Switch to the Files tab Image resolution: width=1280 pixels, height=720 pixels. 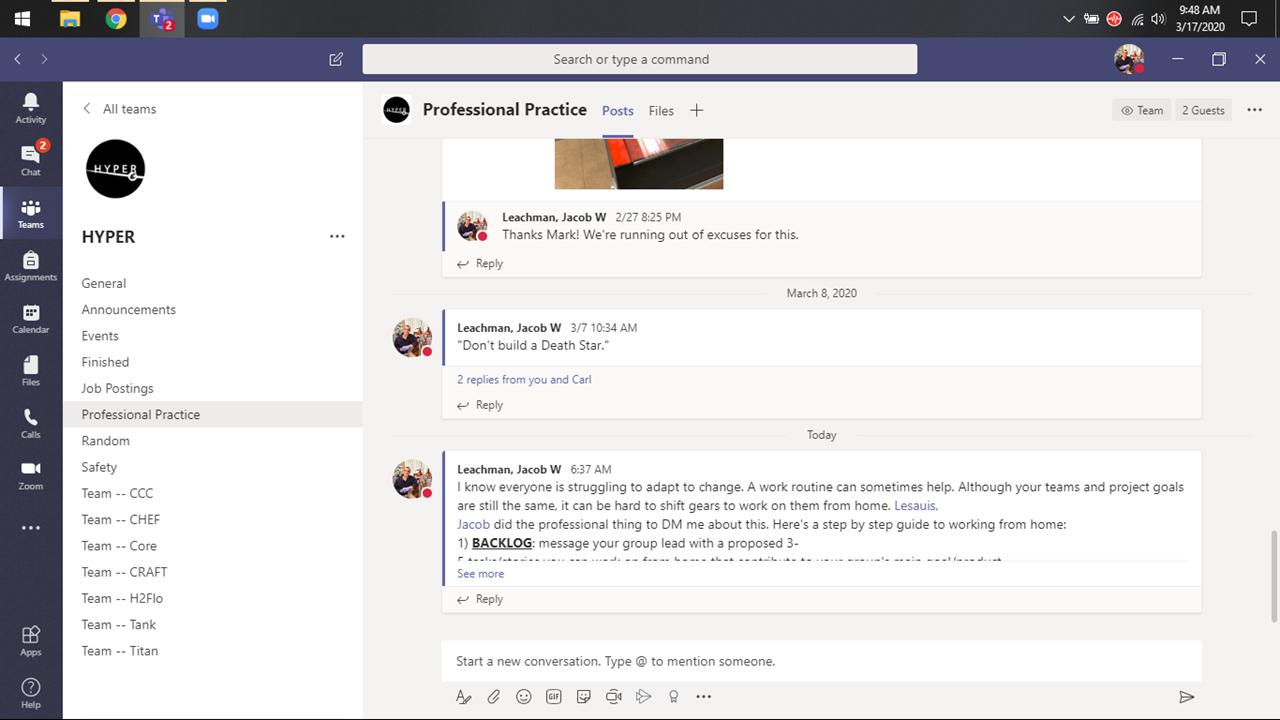click(x=661, y=111)
